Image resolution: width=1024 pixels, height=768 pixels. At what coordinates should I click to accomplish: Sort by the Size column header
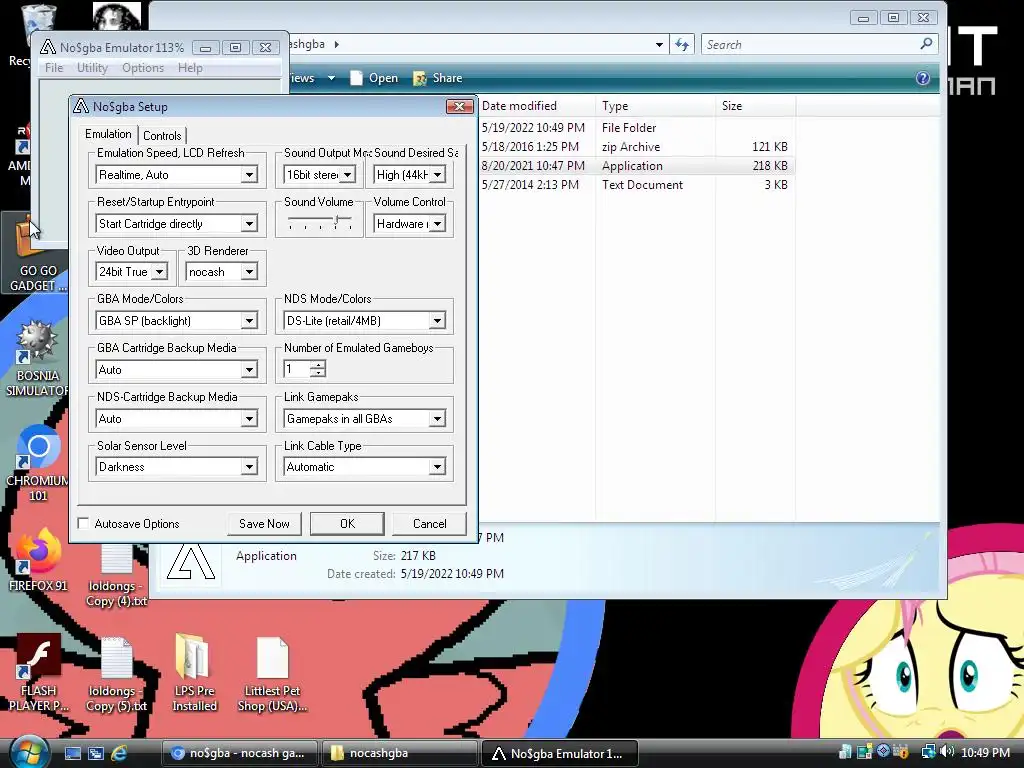(x=755, y=106)
